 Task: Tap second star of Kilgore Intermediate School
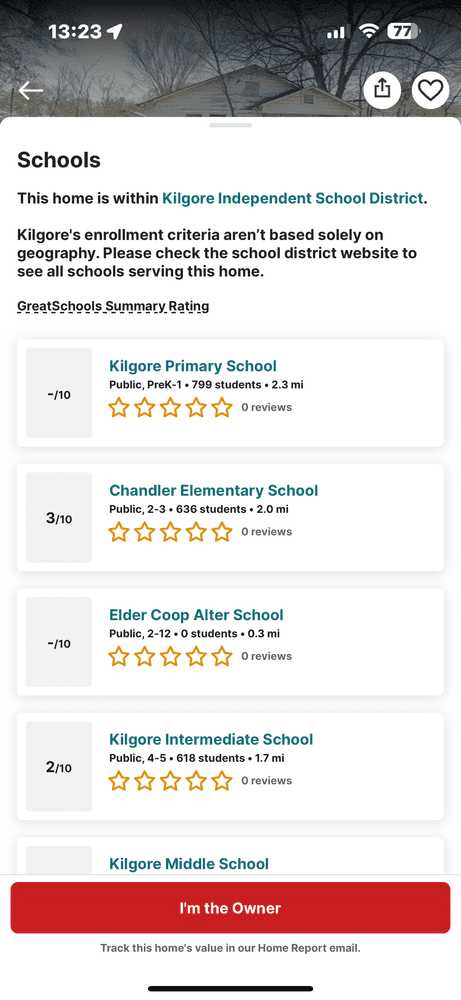[145, 780]
